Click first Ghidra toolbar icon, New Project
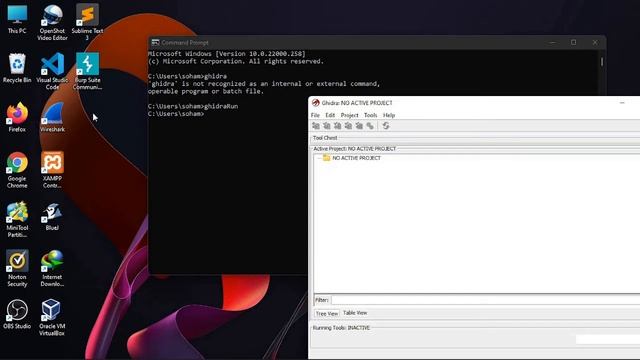 316,126
